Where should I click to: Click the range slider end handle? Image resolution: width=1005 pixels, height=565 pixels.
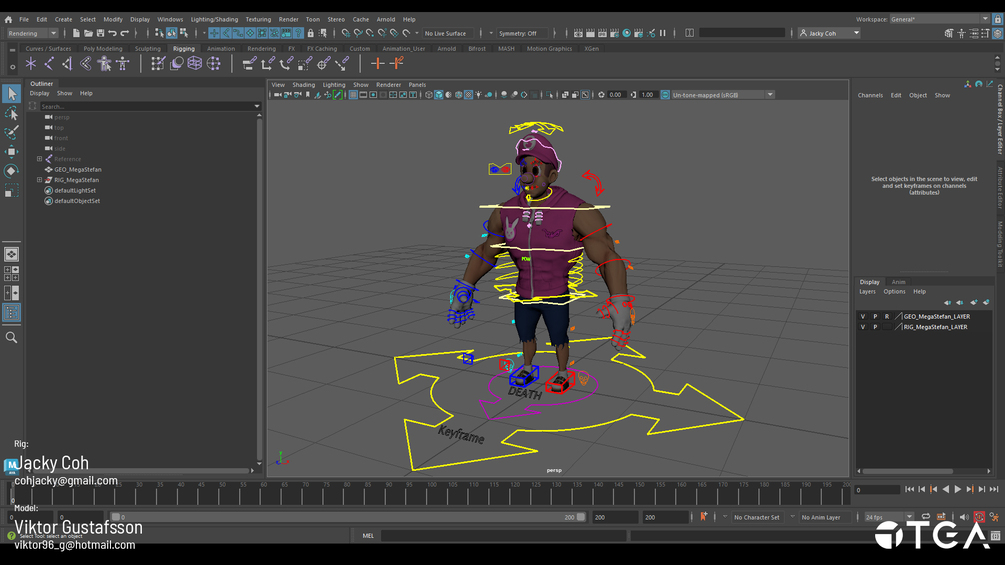581,517
